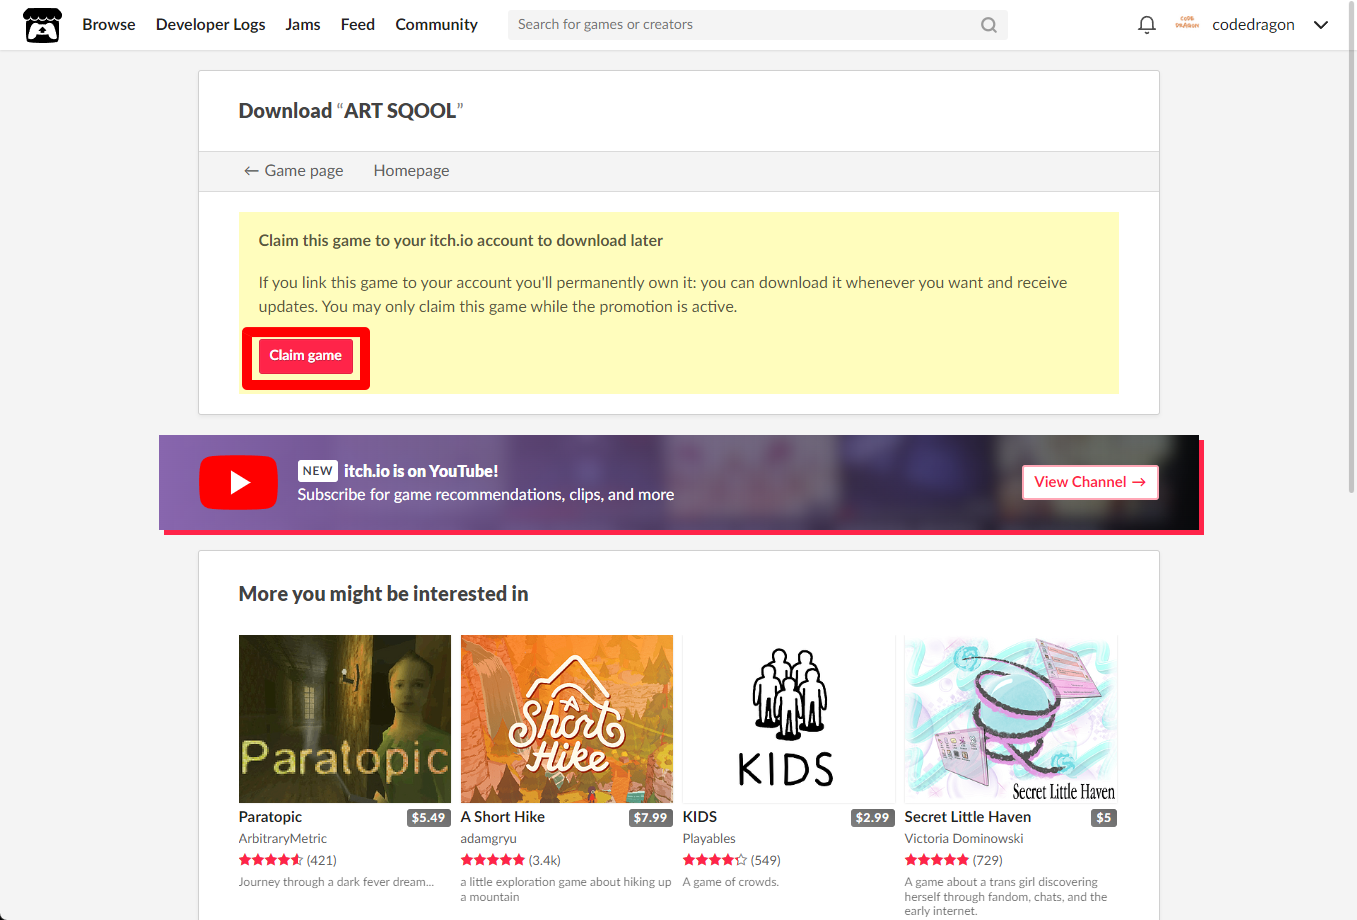The image size is (1357, 920).
Task: Open Developer Logs in navigation
Action: (211, 25)
